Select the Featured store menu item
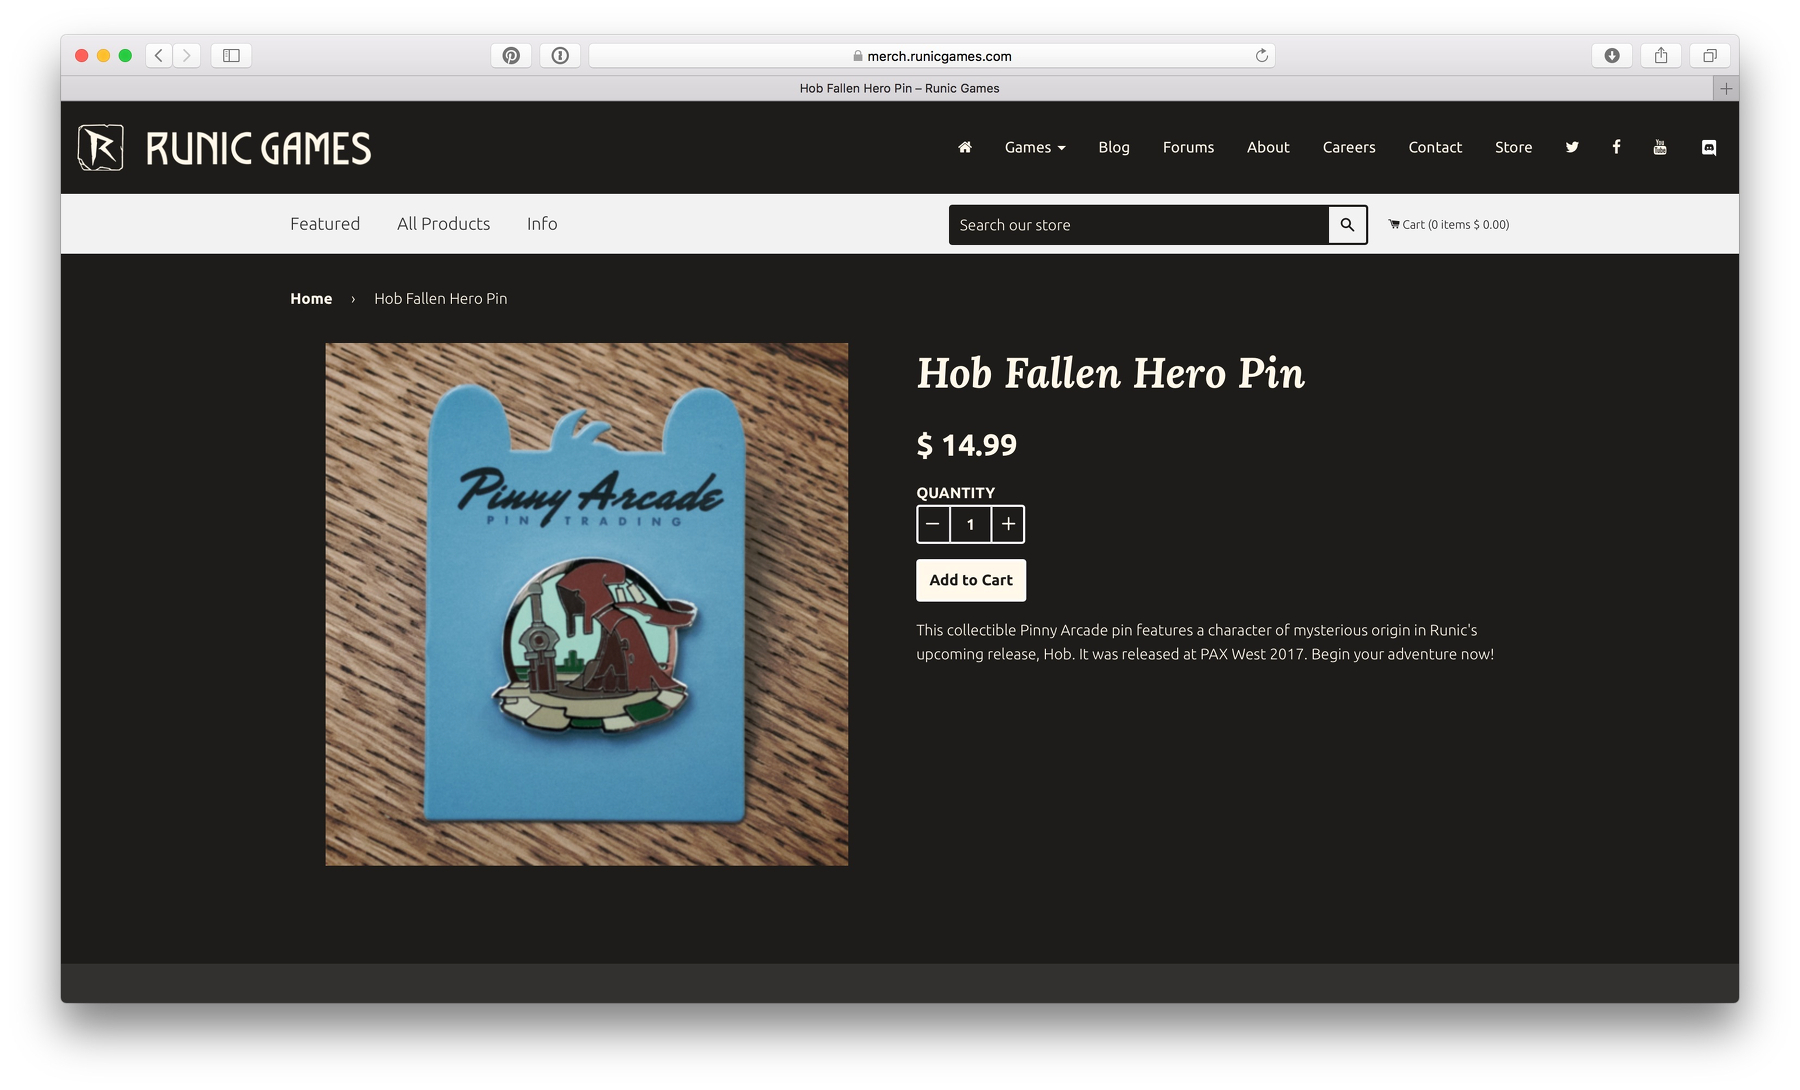 point(325,224)
